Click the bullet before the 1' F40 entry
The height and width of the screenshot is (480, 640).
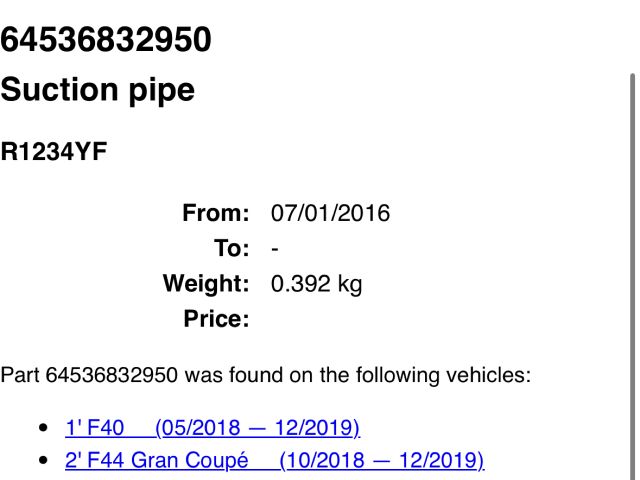coord(42,428)
